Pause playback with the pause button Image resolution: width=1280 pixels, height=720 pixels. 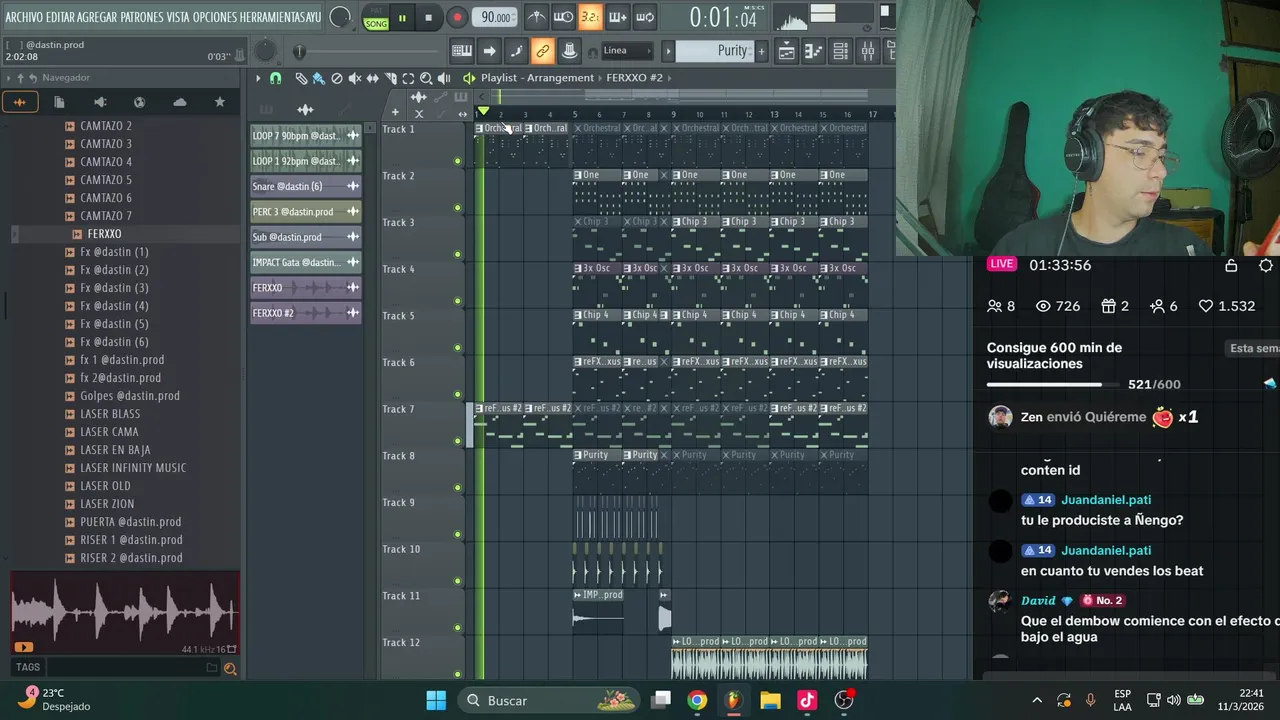(x=402, y=18)
